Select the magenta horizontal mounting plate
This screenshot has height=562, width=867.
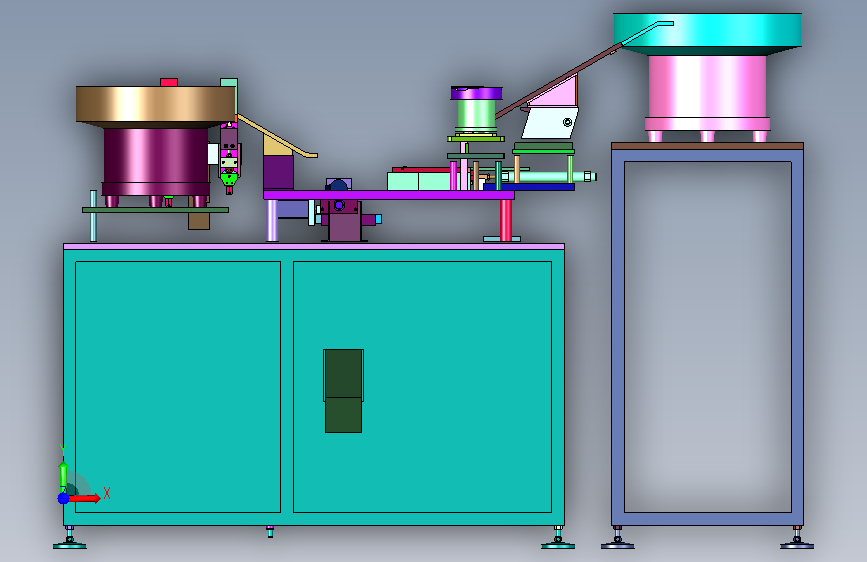[x=389, y=195]
